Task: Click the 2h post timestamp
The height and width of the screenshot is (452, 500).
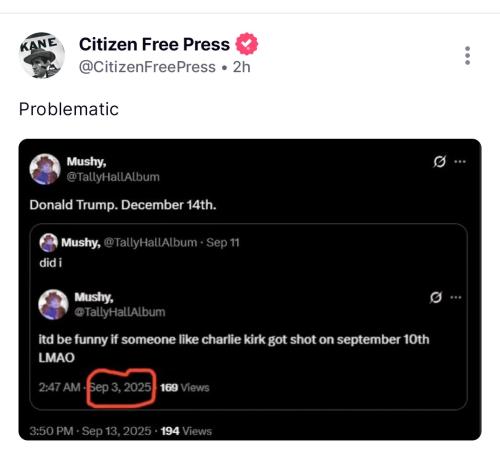Action: (x=241, y=67)
